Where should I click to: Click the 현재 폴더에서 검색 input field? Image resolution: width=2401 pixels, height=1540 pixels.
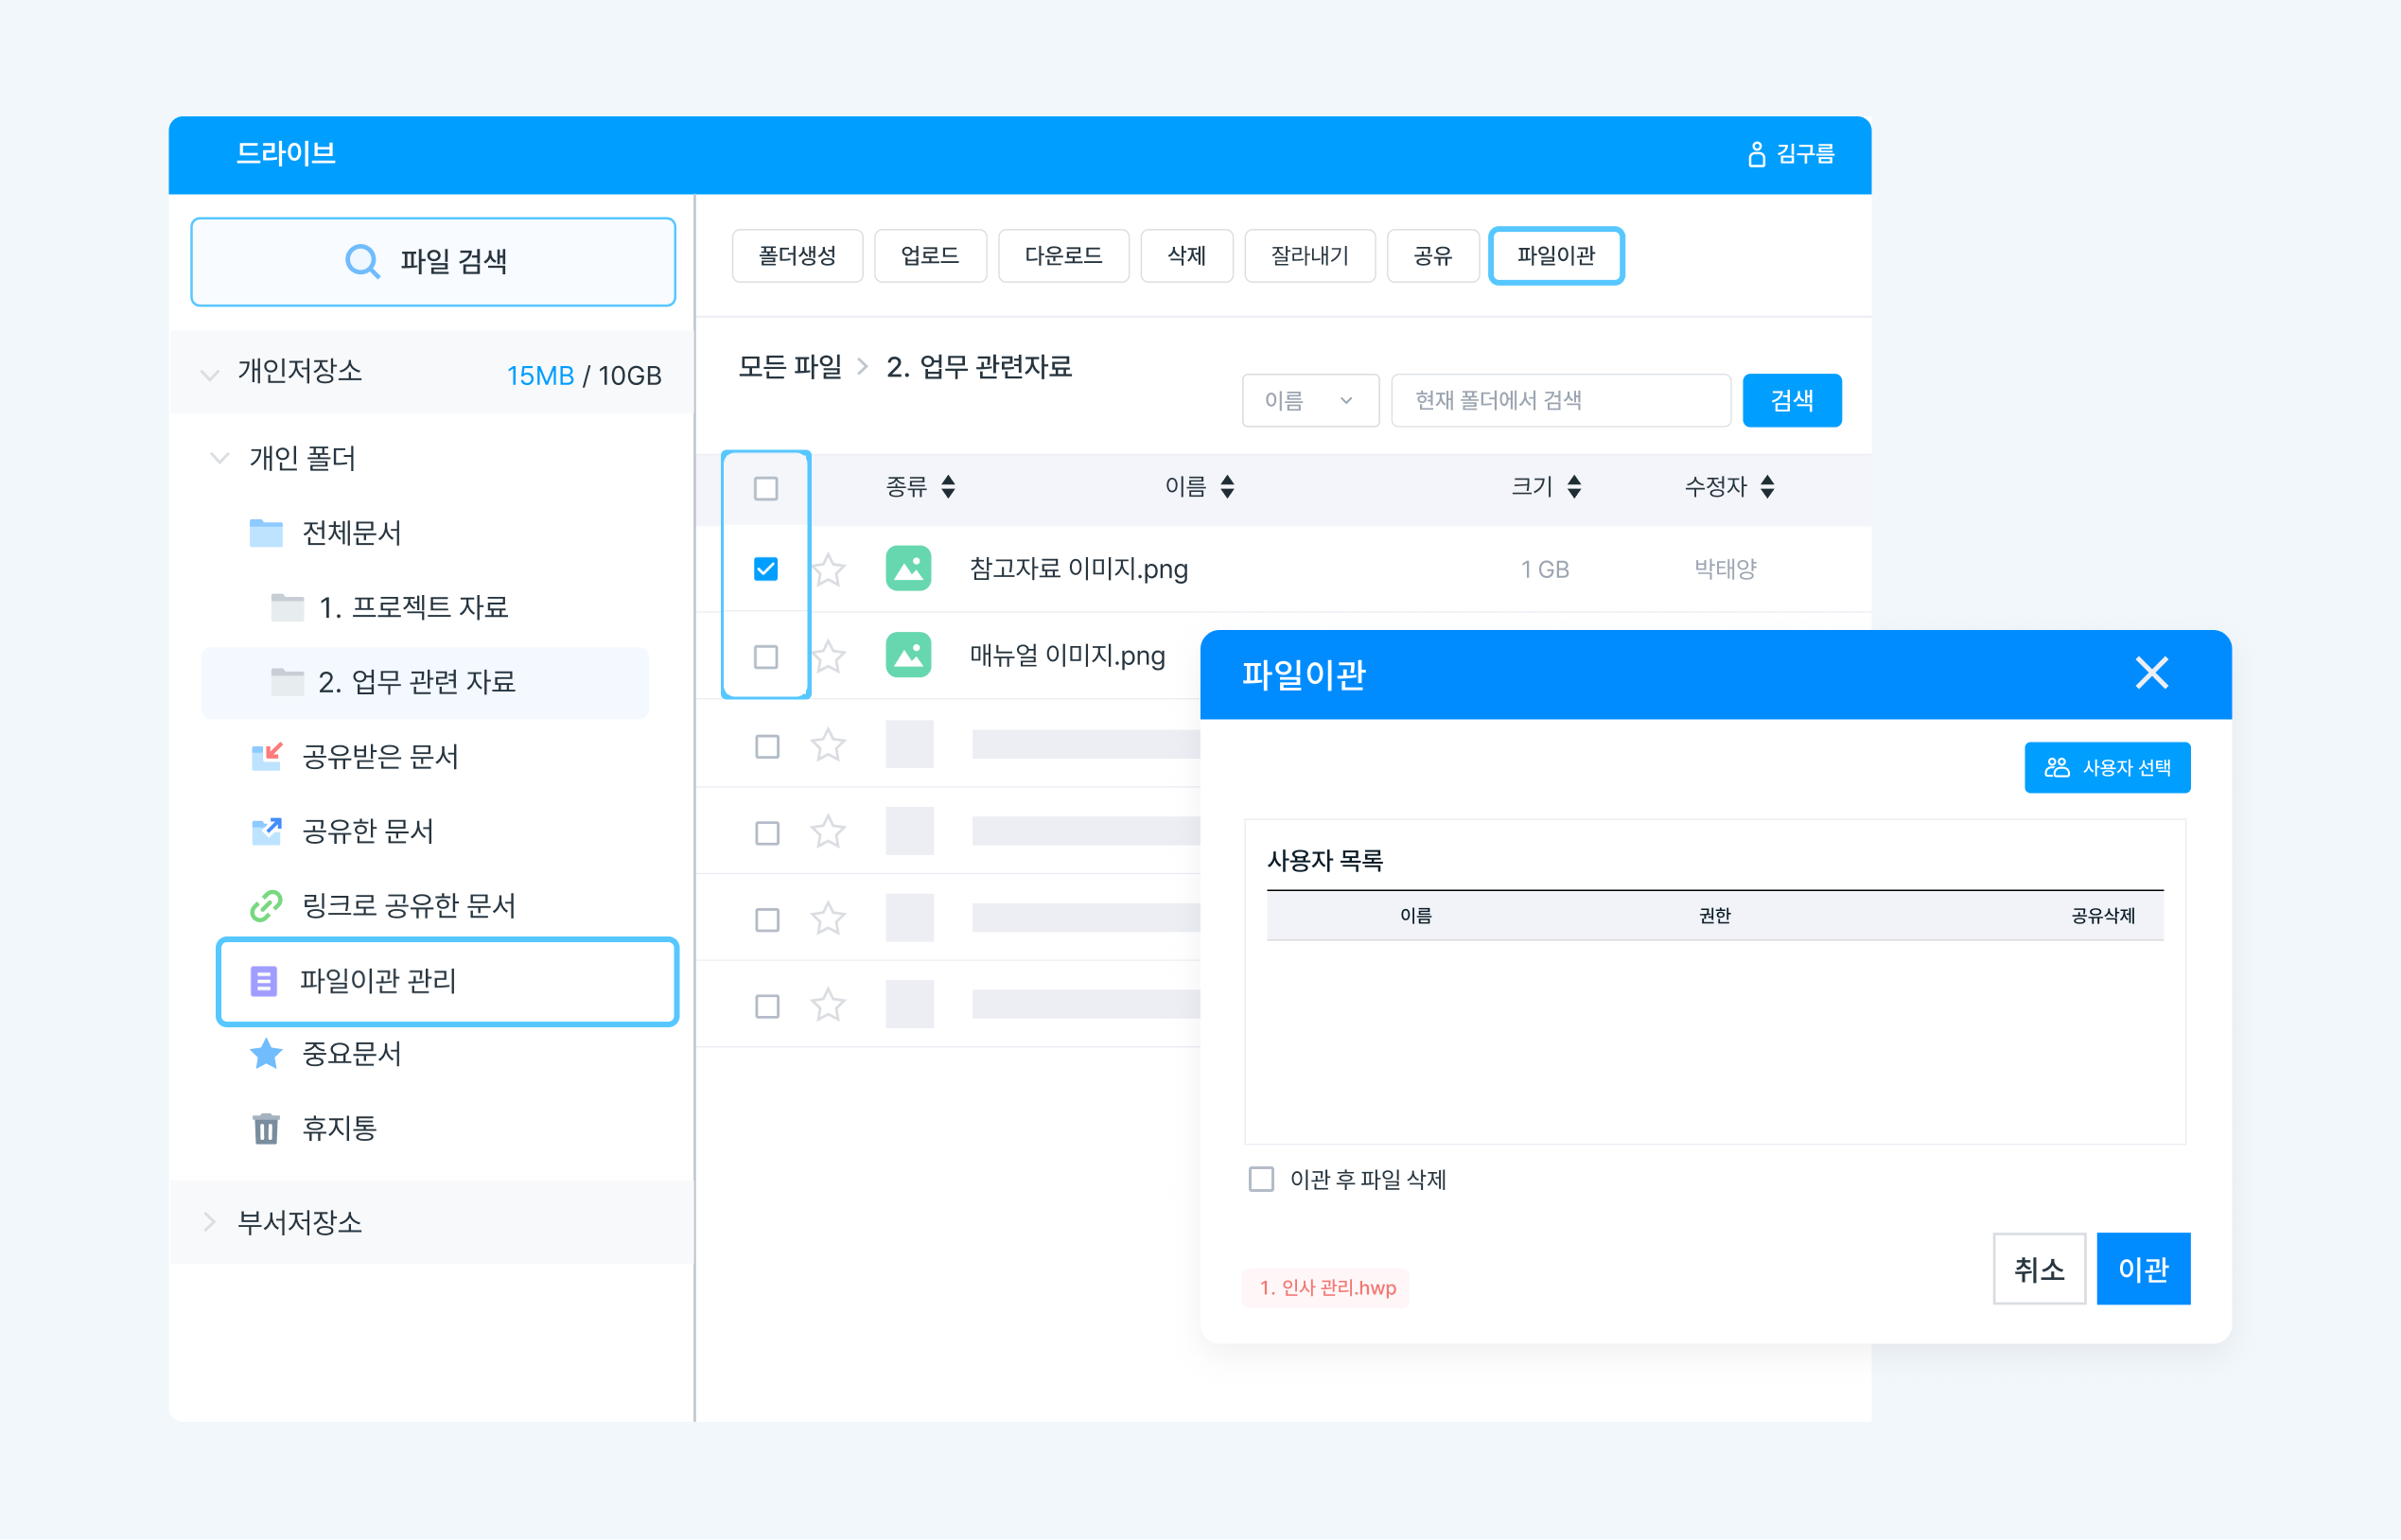pos(1560,401)
